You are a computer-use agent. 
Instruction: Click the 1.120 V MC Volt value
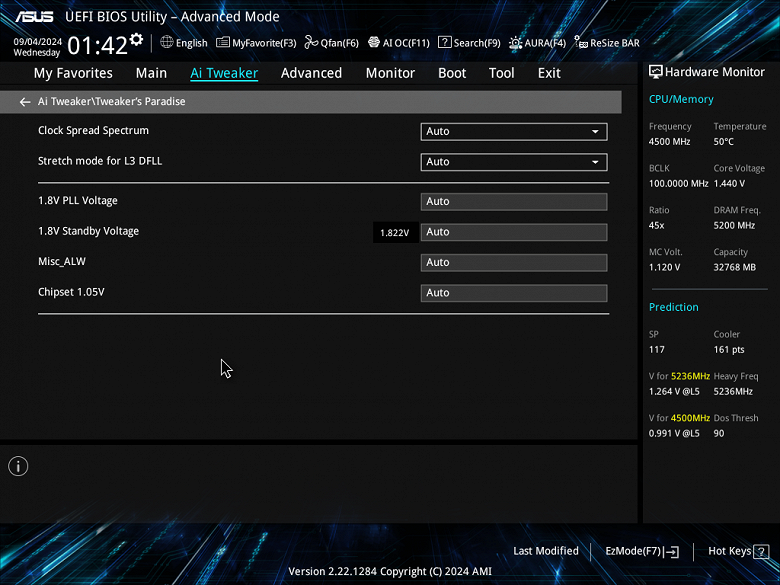[664, 267]
